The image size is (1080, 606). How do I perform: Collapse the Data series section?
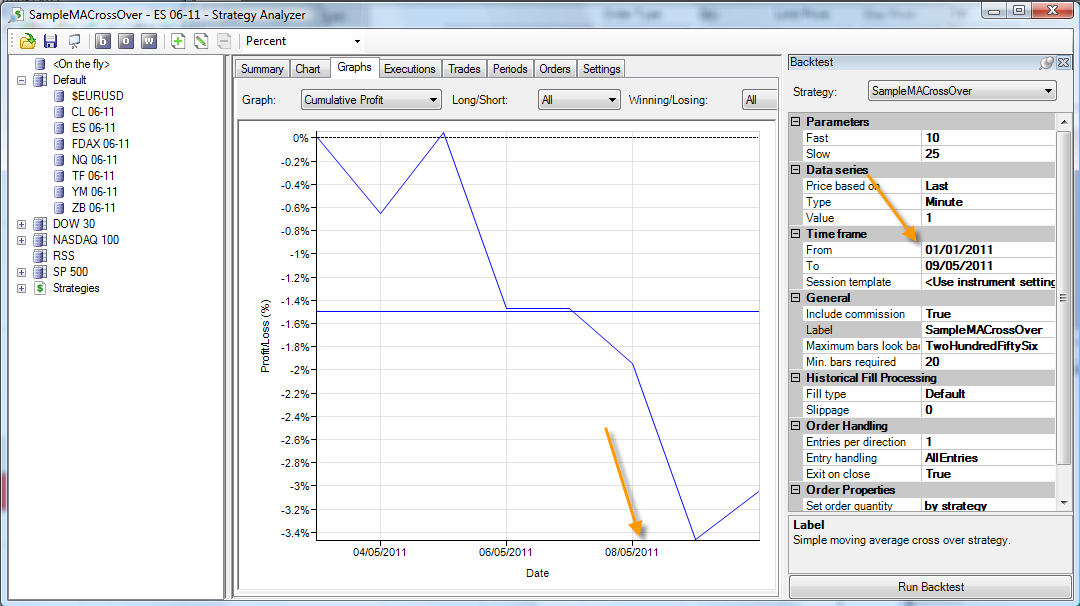[x=796, y=169]
